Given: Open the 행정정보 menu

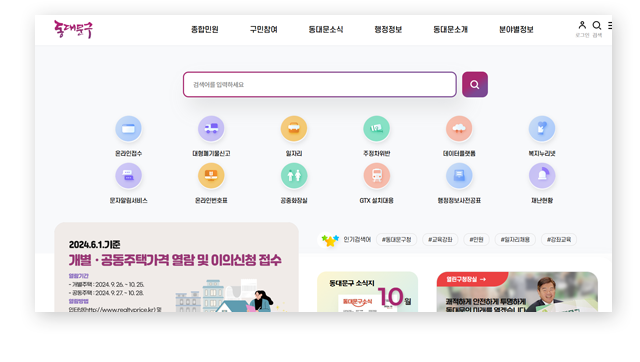Looking at the screenshot, I should (388, 29).
